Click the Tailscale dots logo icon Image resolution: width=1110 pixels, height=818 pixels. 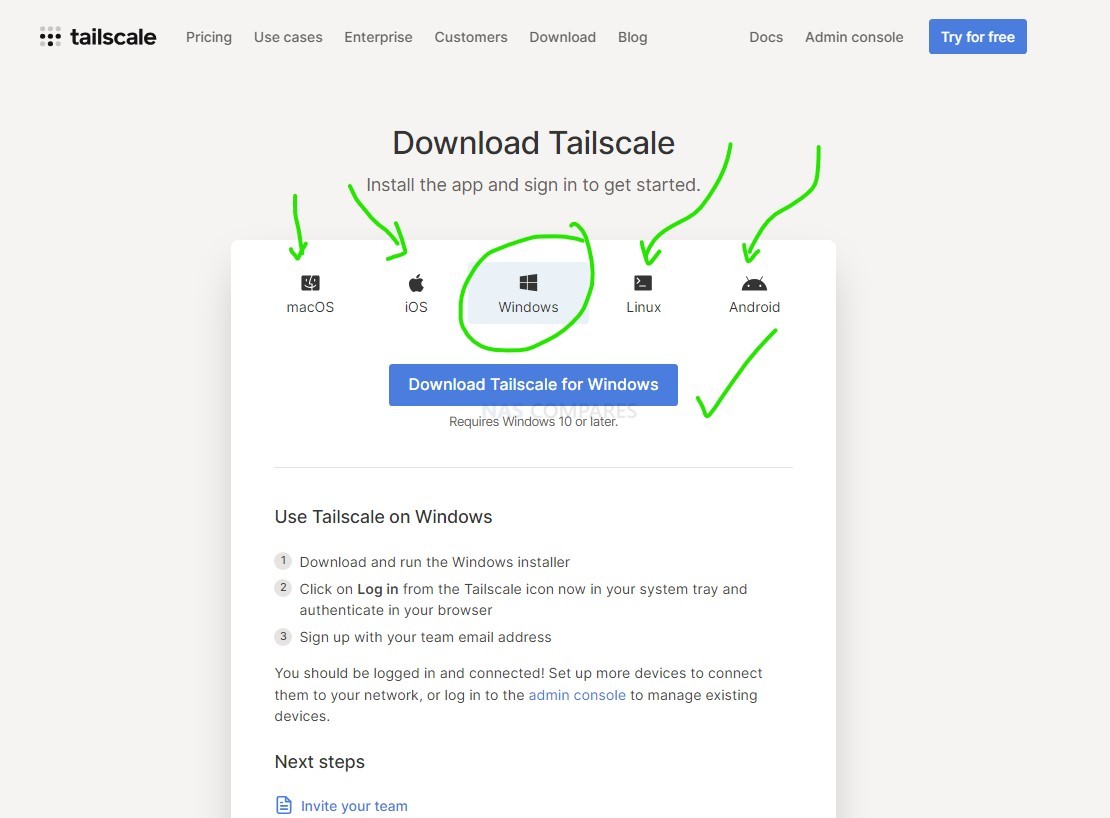50,37
